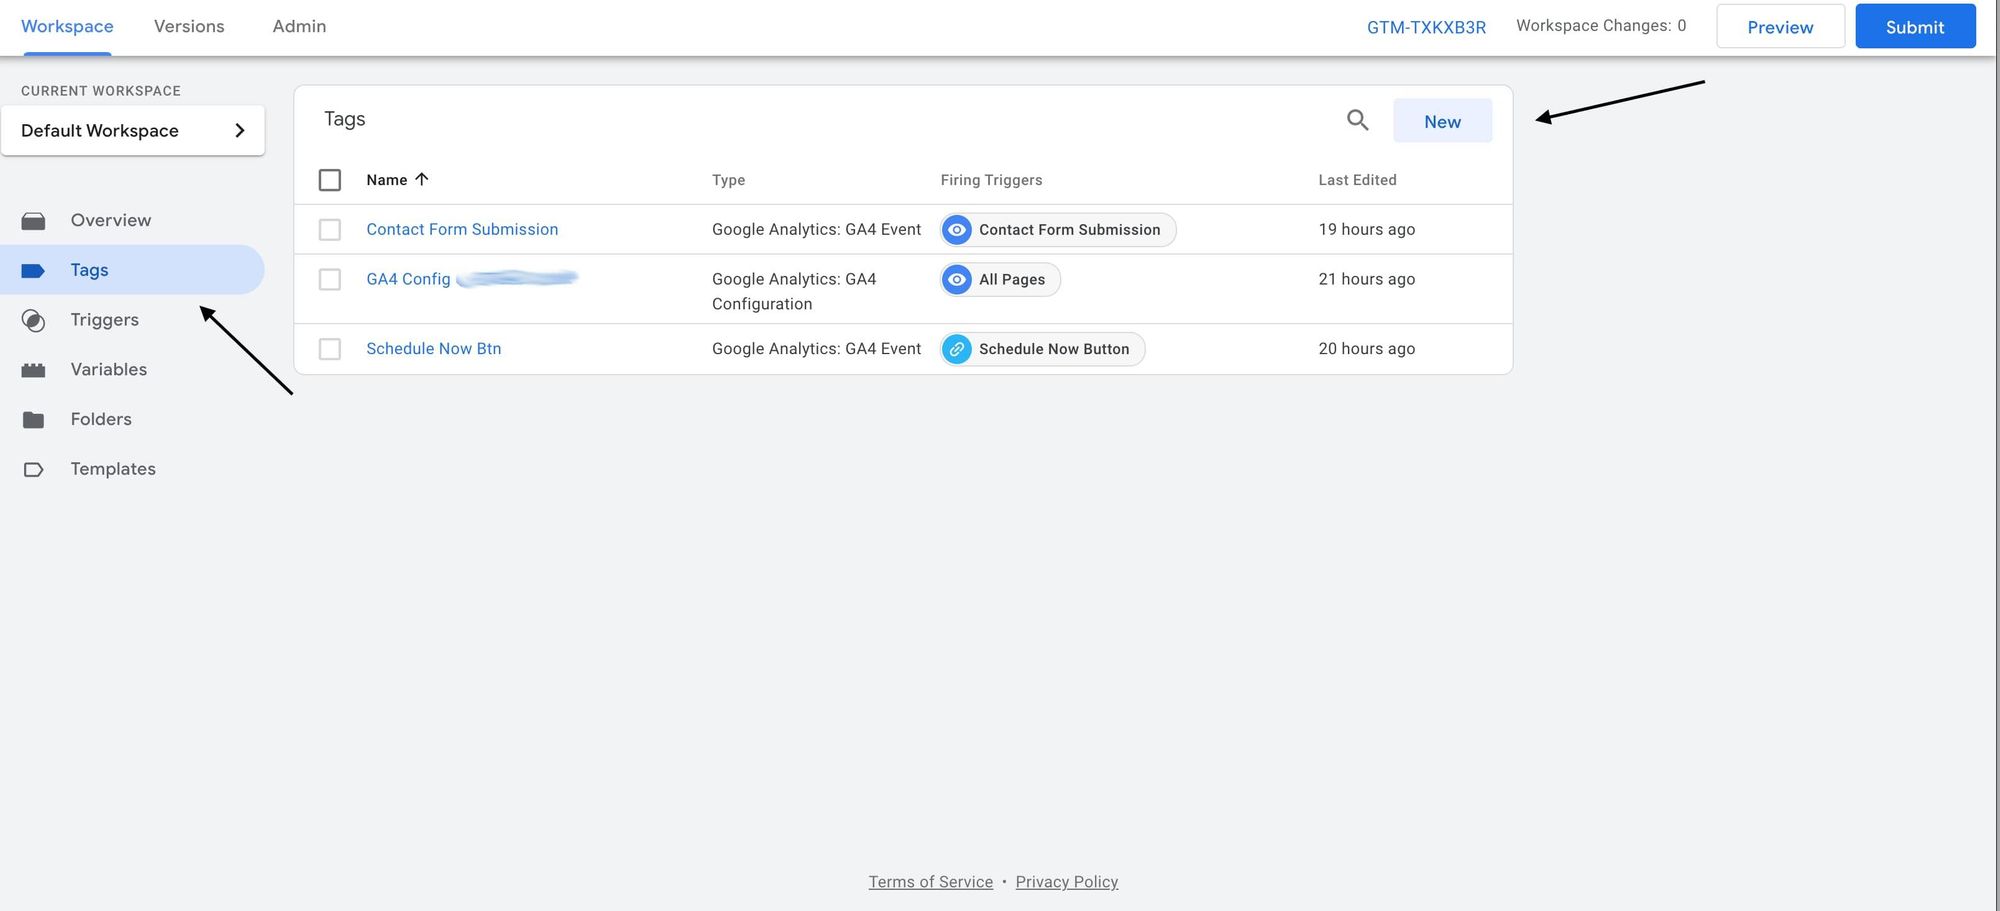This screenshot has width=2000, height=911.
Task: Click eye icon of All Pages trigger
Action: click(957, 280)
